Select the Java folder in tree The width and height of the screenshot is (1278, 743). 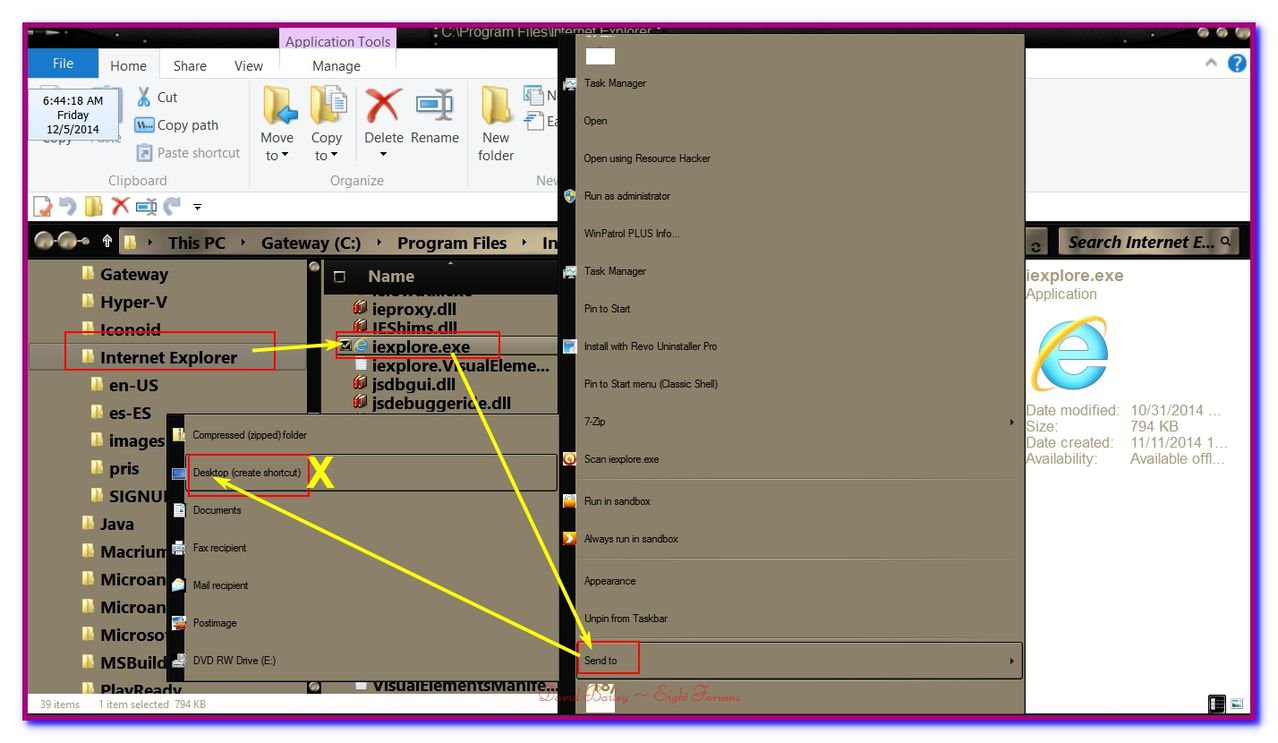click(117, 524)
